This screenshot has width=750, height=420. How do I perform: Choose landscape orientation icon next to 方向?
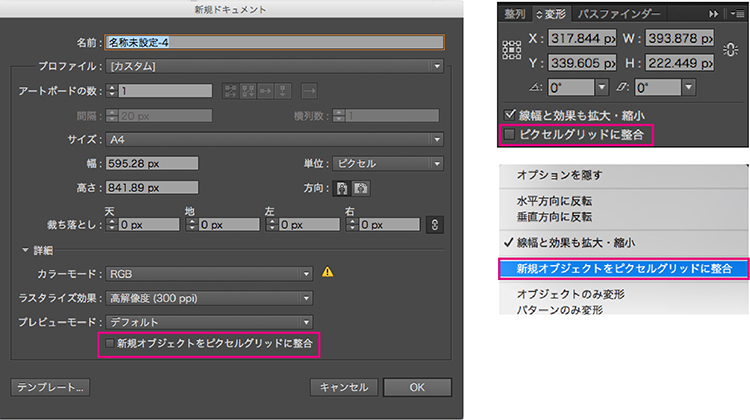click(361, 188)
